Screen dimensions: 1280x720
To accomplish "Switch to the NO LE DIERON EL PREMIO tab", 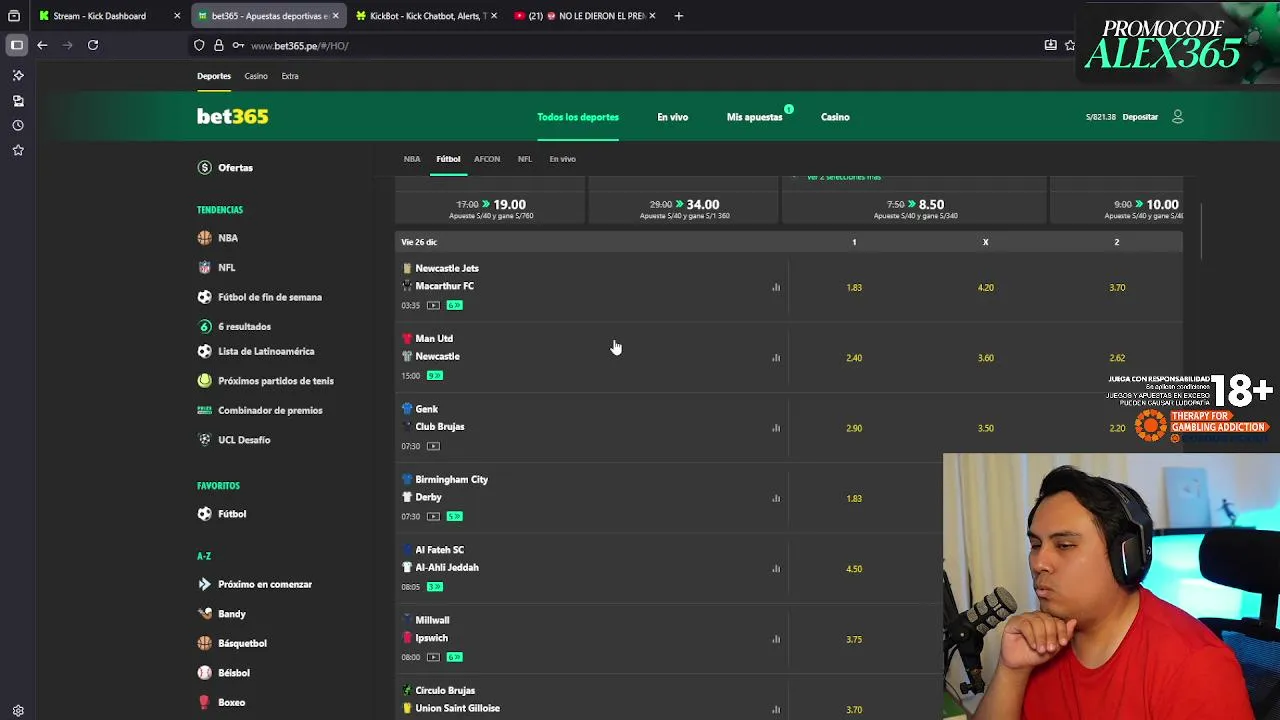I will pos(586,16).
